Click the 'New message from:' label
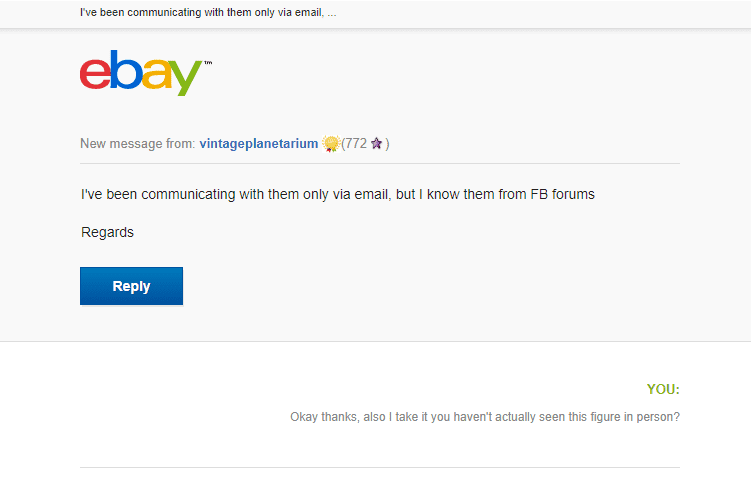 (x=137, y=144)
